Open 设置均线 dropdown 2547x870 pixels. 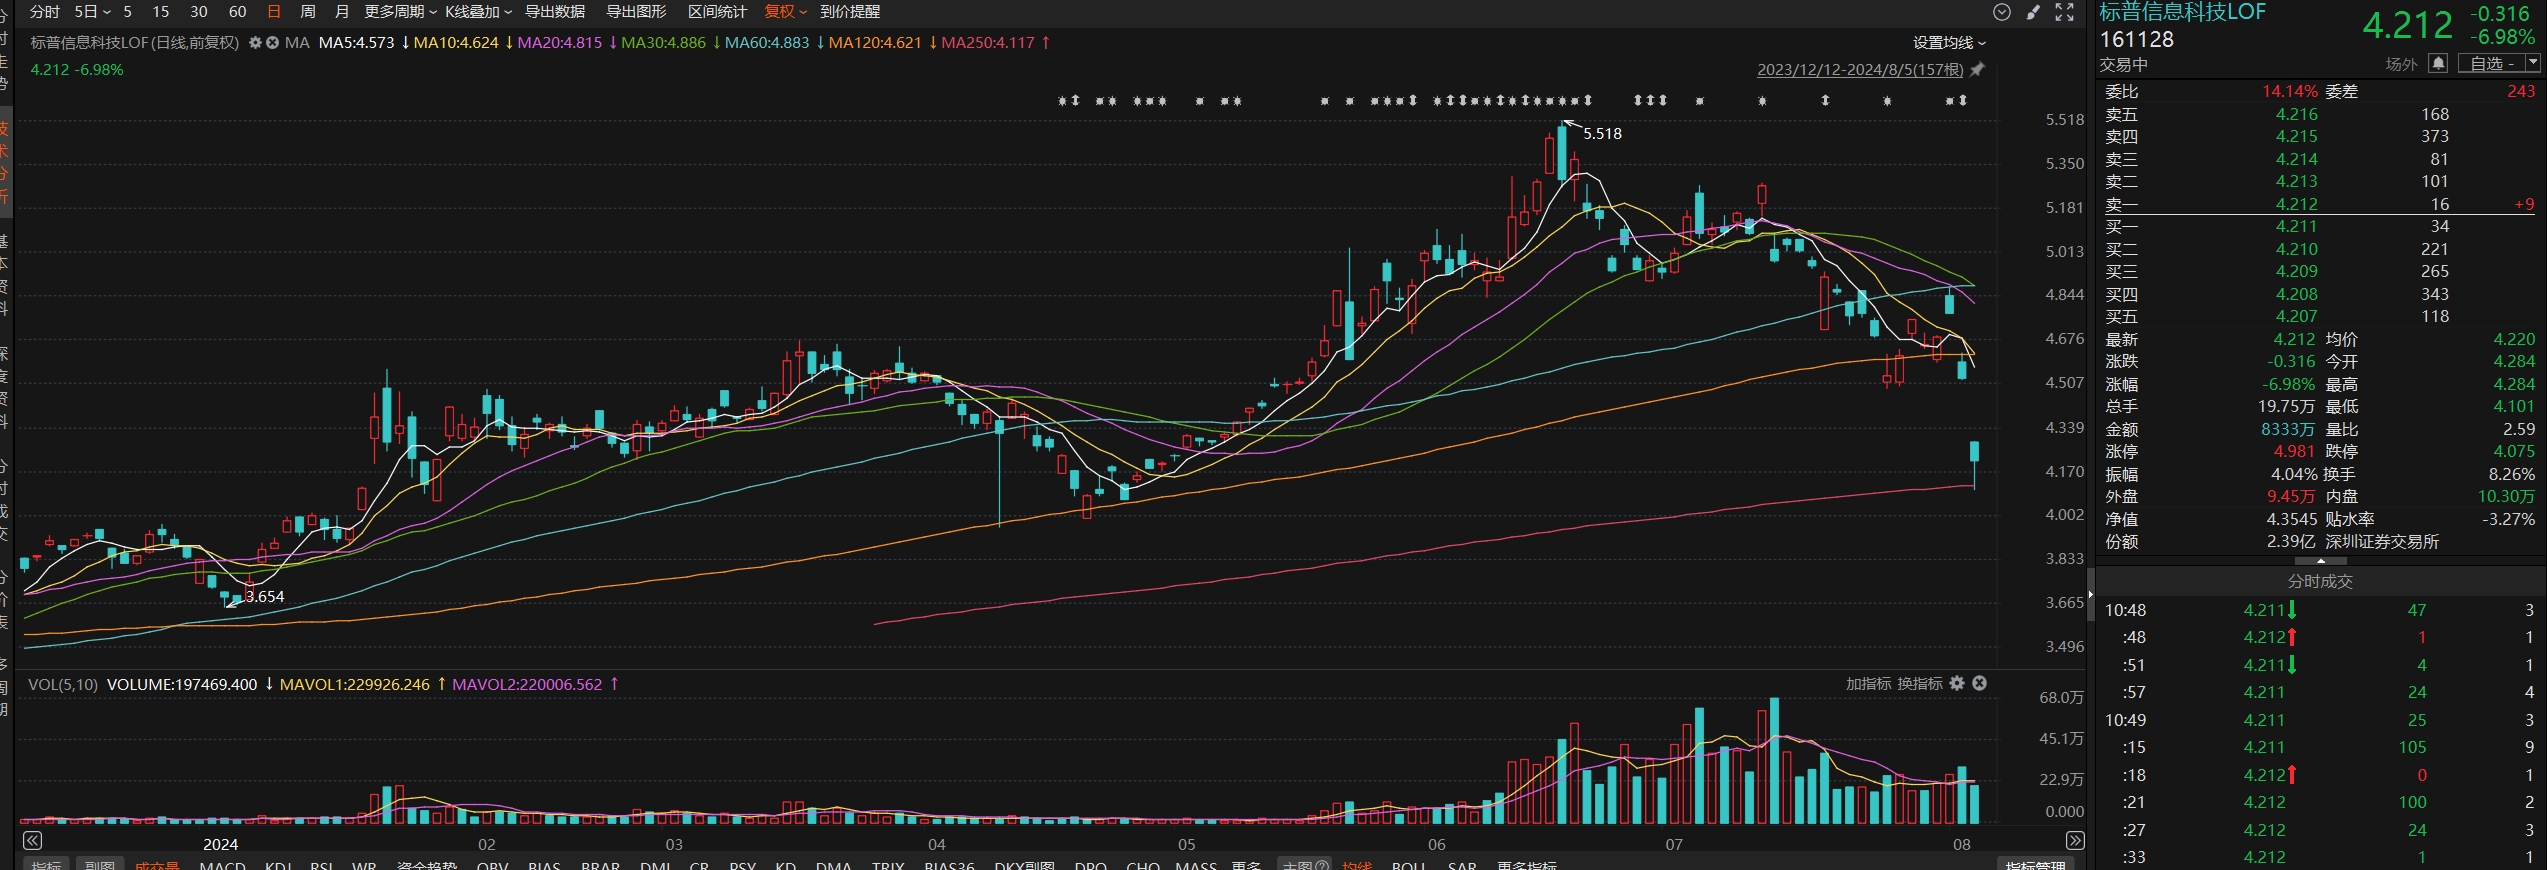[x=1949, y=43]
